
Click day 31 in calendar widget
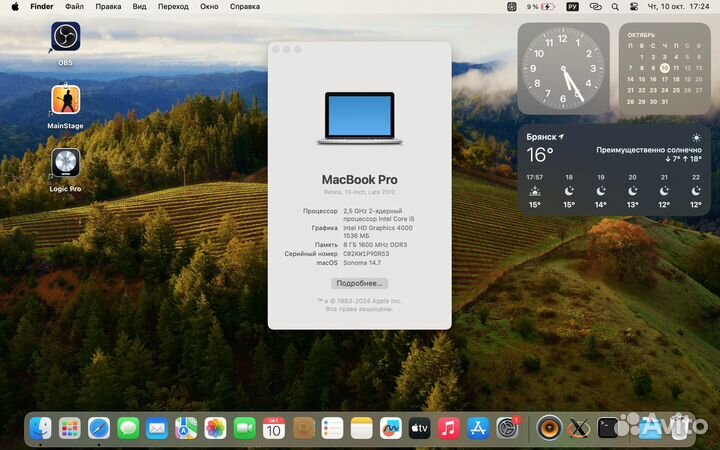point(664,101)
